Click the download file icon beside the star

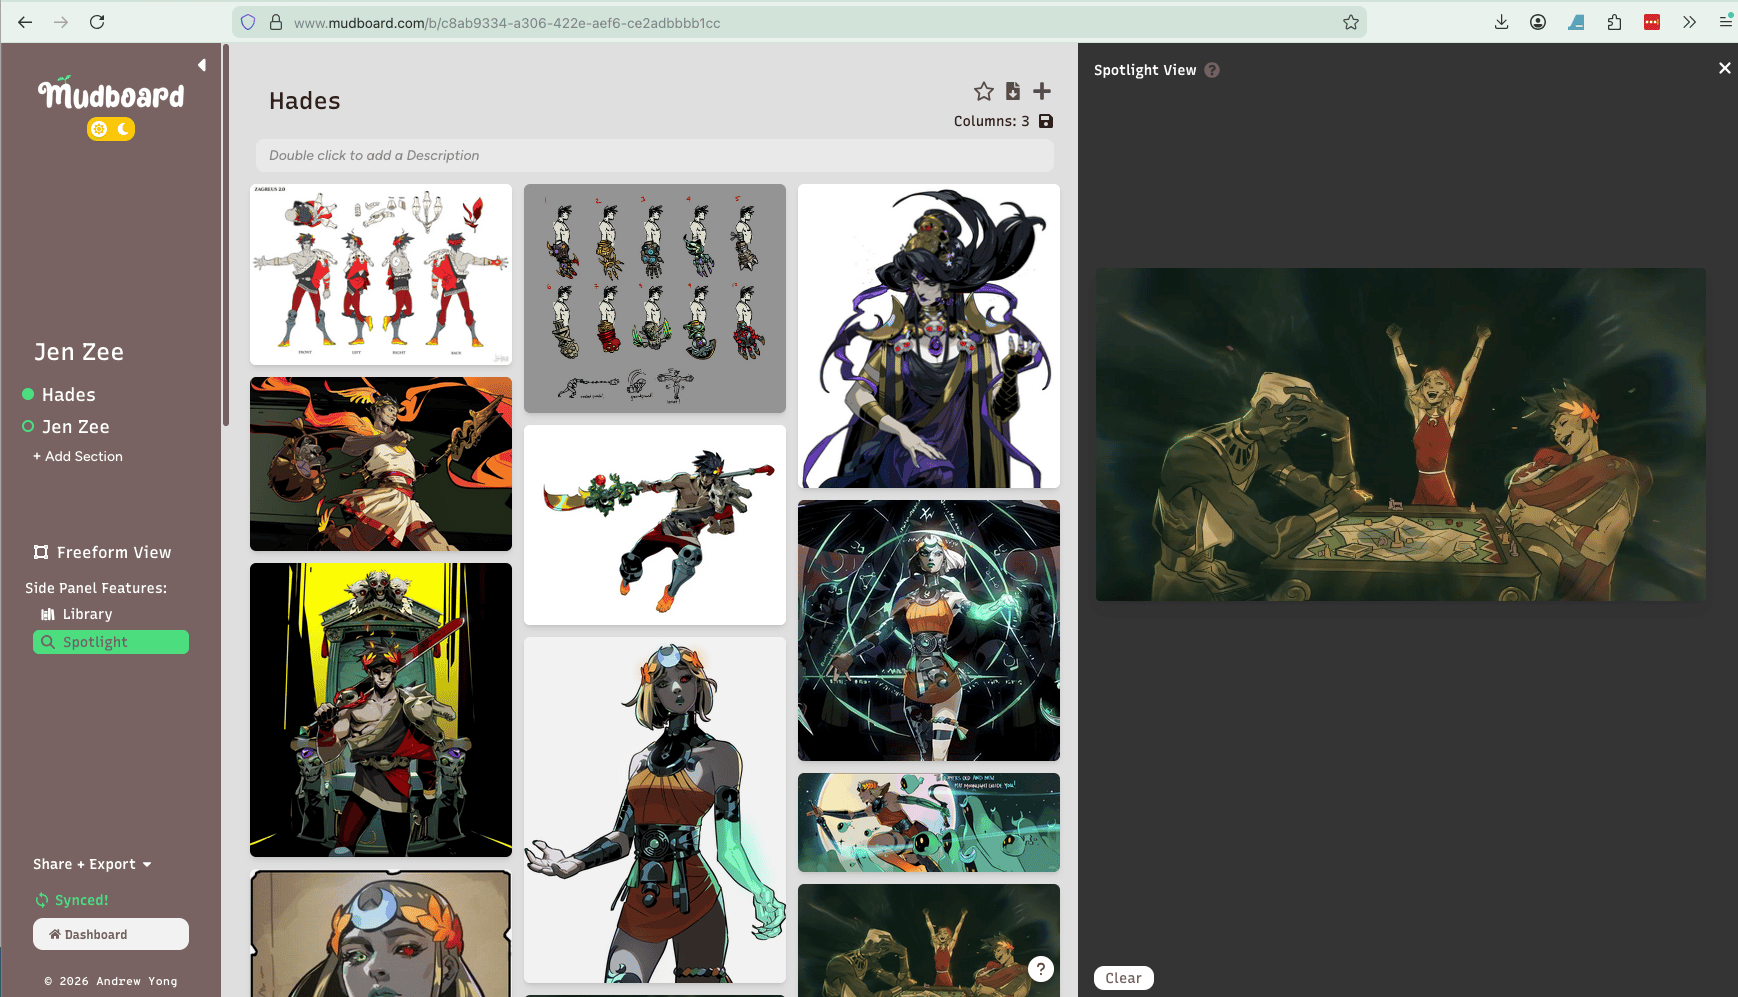pos(1012,92)
